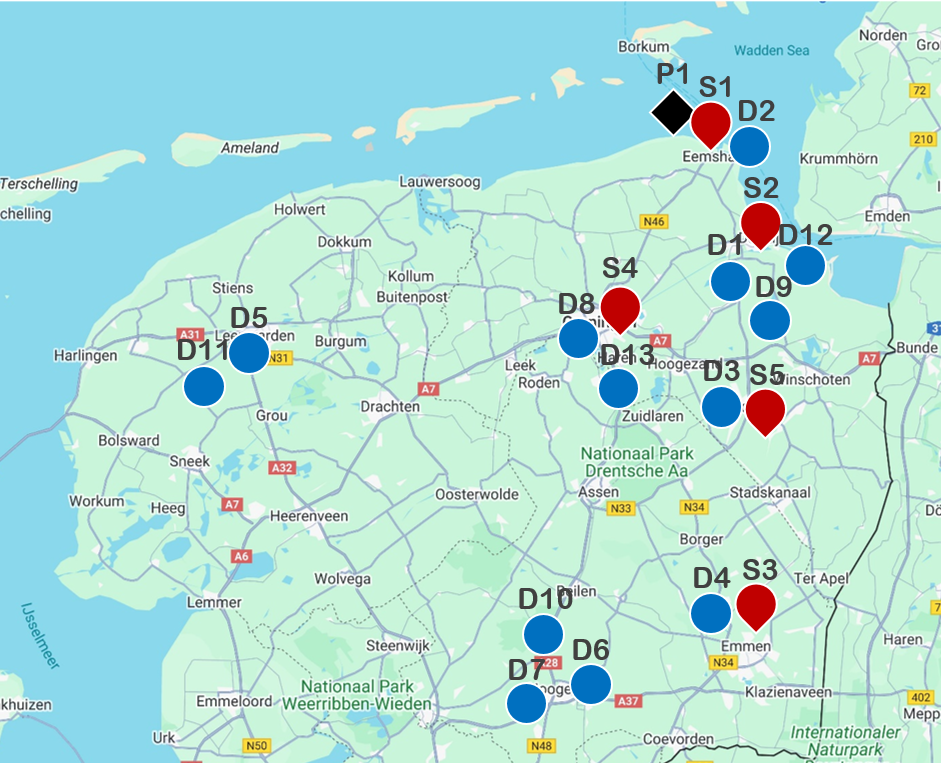Click the Emmeloord town label

(234, 701)
